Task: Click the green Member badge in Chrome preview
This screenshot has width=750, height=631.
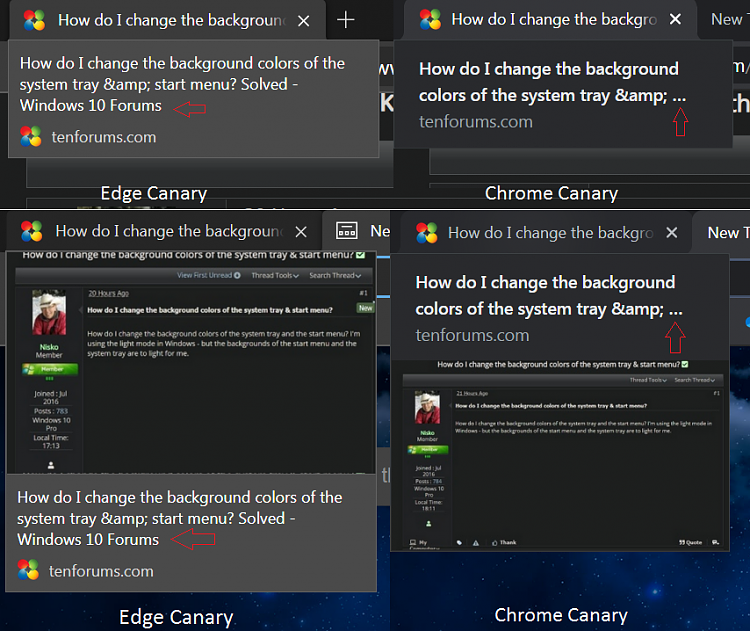Action: click(428, 449)
